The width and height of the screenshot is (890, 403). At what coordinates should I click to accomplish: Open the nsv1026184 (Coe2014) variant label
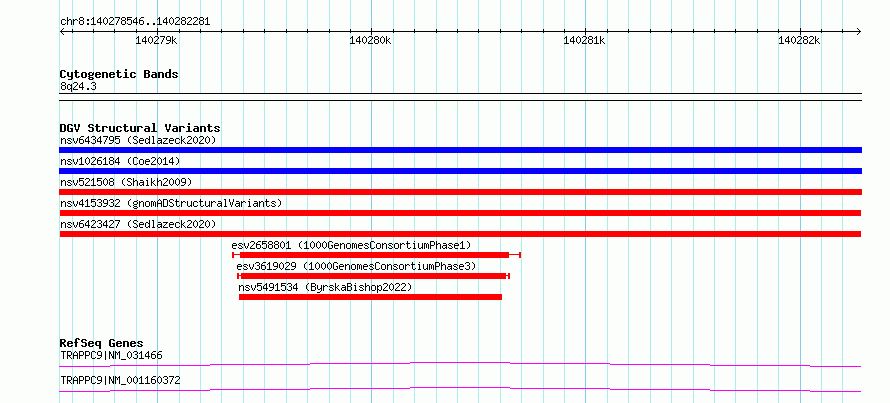click(x=120, y=161)
